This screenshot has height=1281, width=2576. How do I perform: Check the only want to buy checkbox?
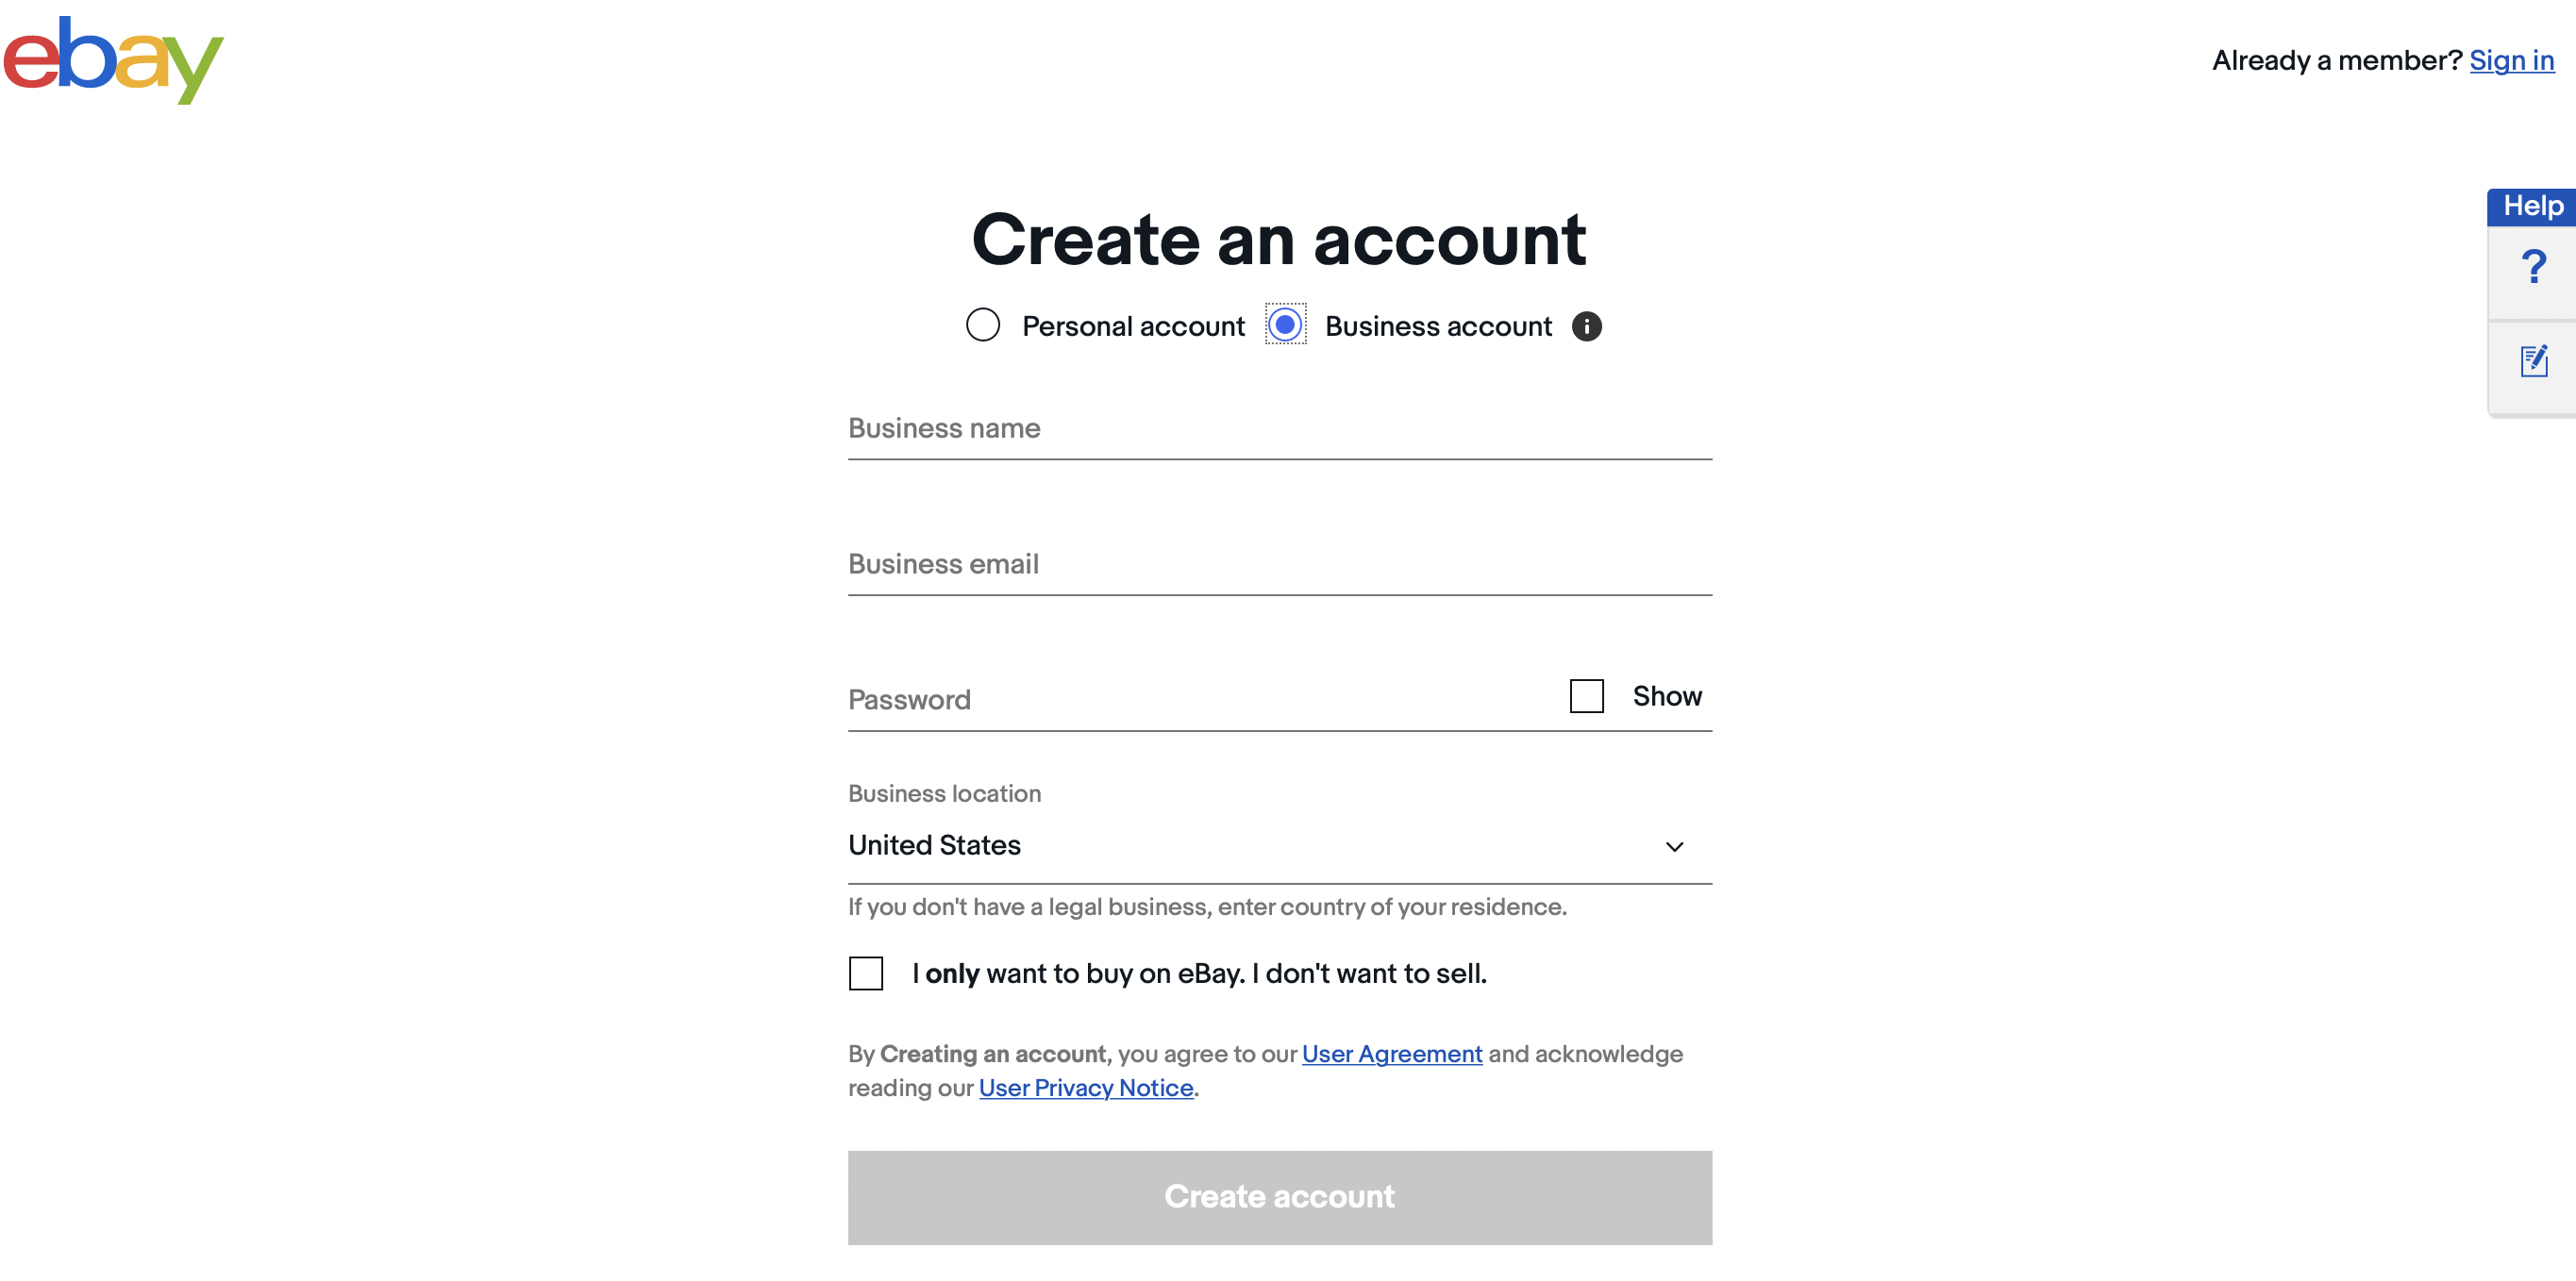(866, 973)
